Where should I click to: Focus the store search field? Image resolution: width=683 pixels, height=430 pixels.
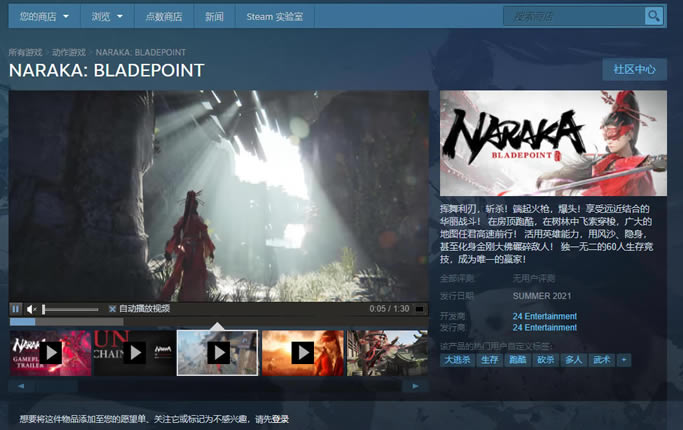[x=574, y=17]
